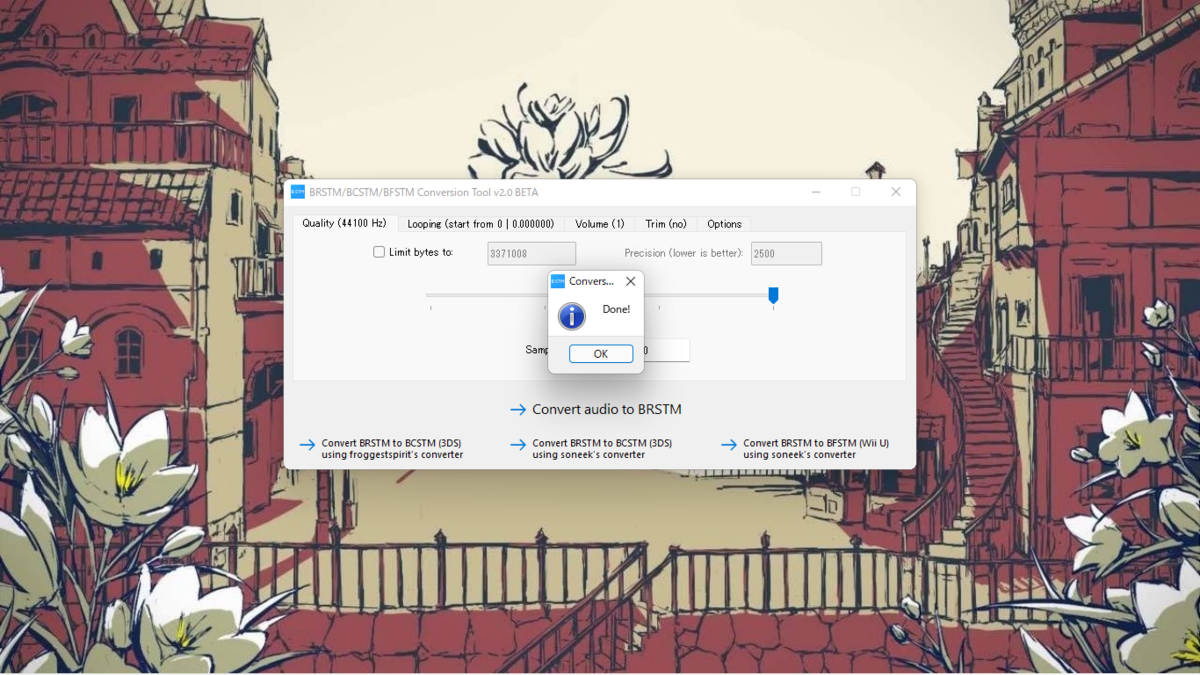Click the Conversion dialog title icon
Screen dimensions: 1200x675
pyautogui.click(x=558, y=282)
